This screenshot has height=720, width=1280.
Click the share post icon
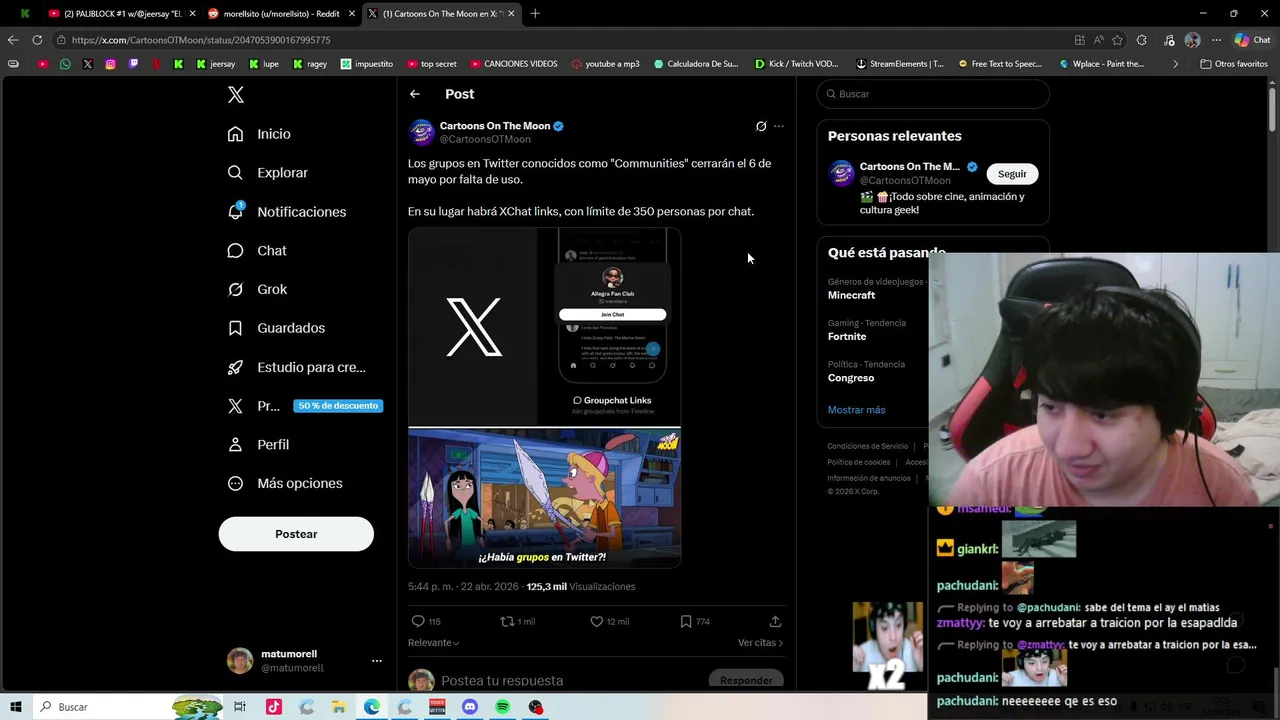click(775, 621)
